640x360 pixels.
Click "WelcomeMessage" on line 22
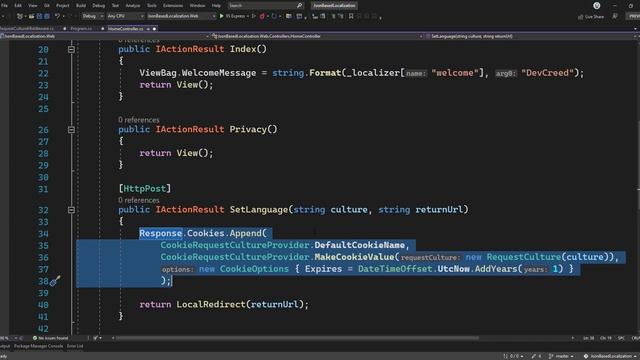(x=219, y=73)
